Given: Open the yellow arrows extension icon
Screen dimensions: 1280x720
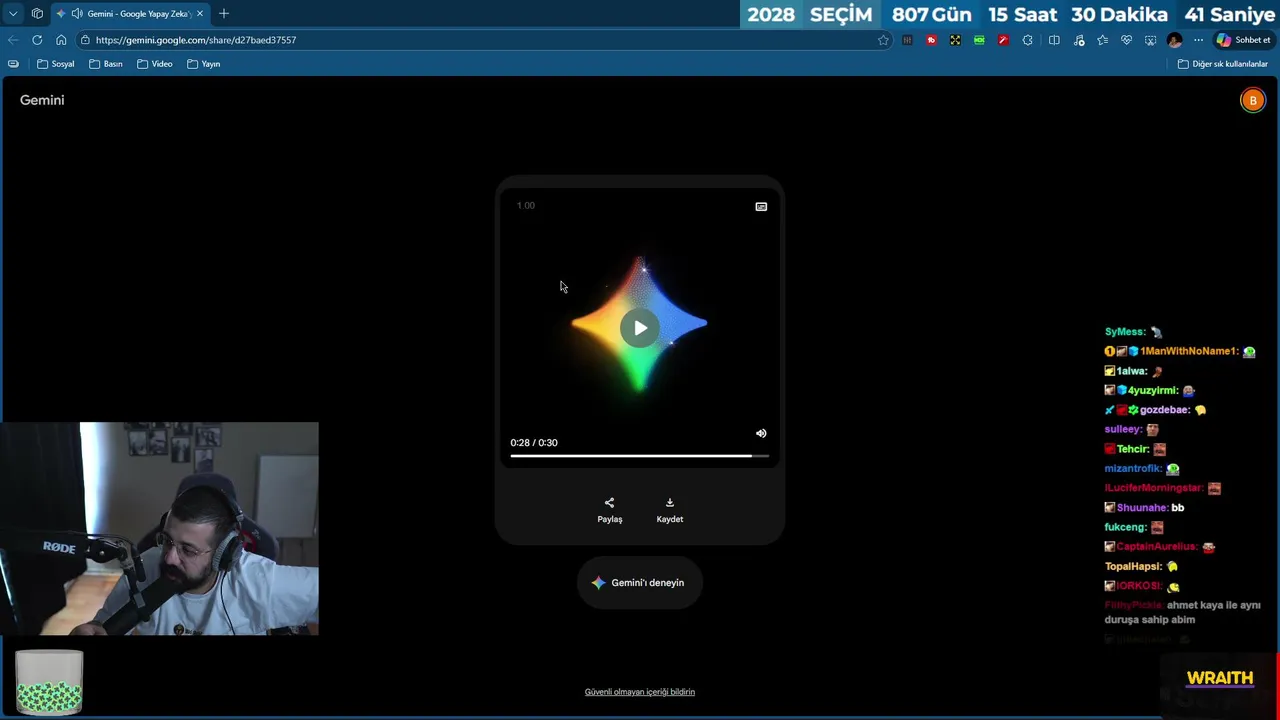Looking at the screenshot, I should click(x=955, y=40).
